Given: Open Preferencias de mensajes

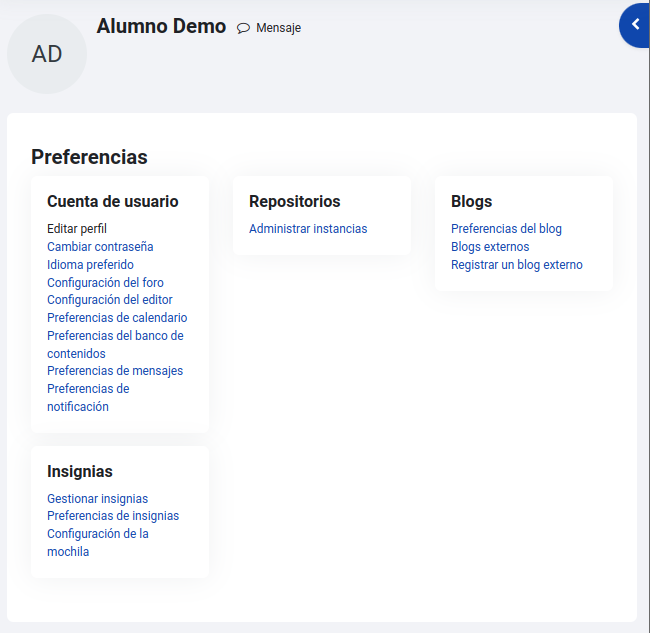Looking at the screenshot, I should (115, 371).
